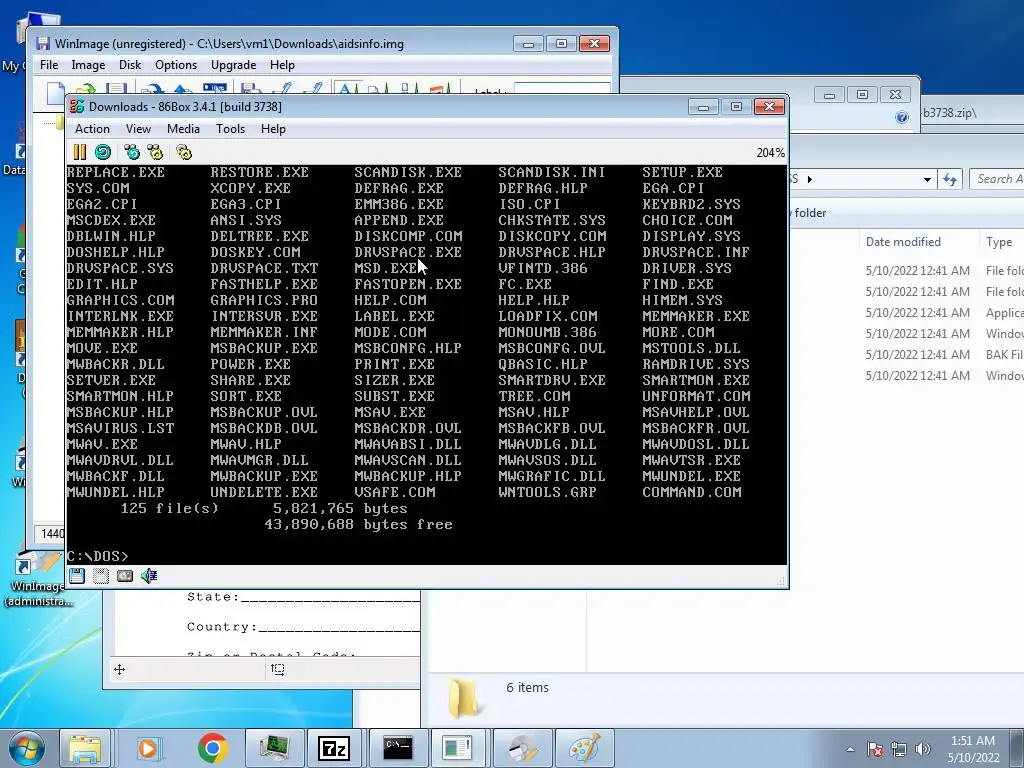Click SETUP.EXE in the DOS listing

point(682,172)
